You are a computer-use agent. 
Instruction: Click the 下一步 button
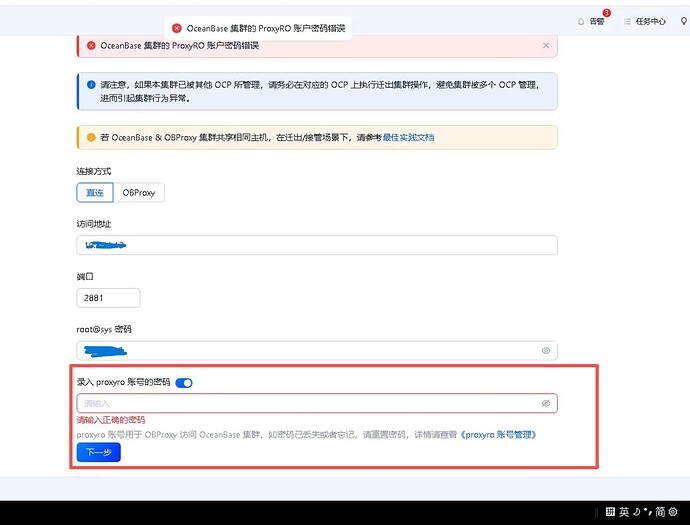point(98,453)
